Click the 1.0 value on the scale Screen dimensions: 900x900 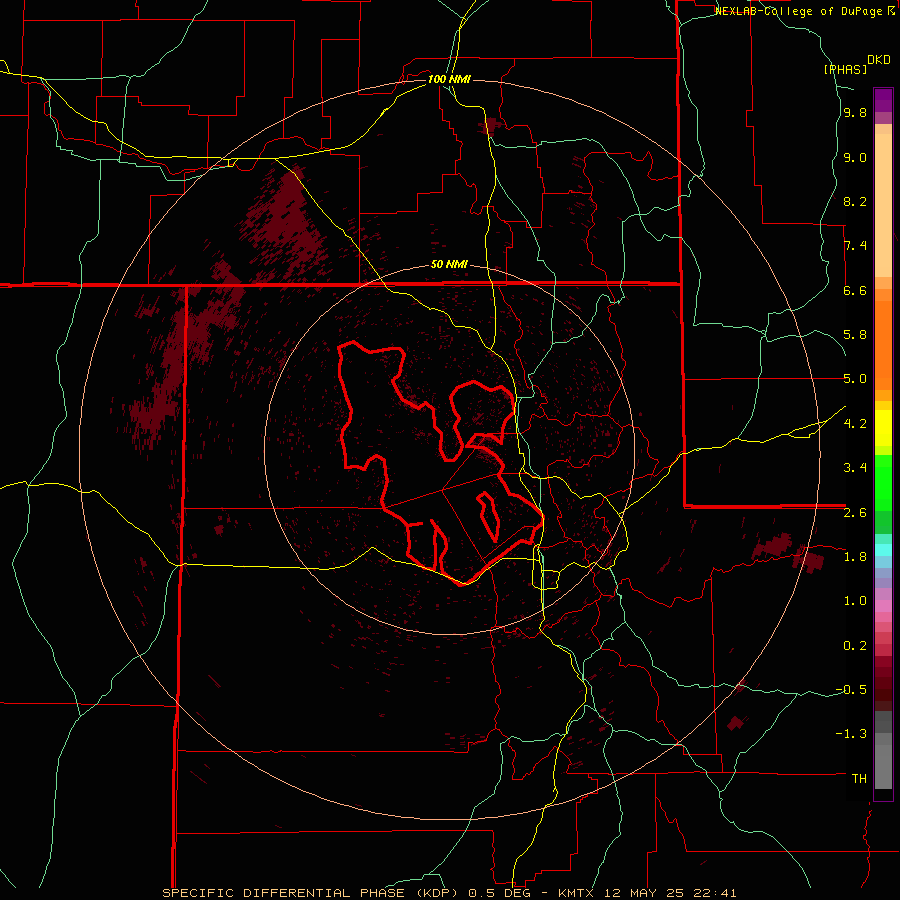855,601
